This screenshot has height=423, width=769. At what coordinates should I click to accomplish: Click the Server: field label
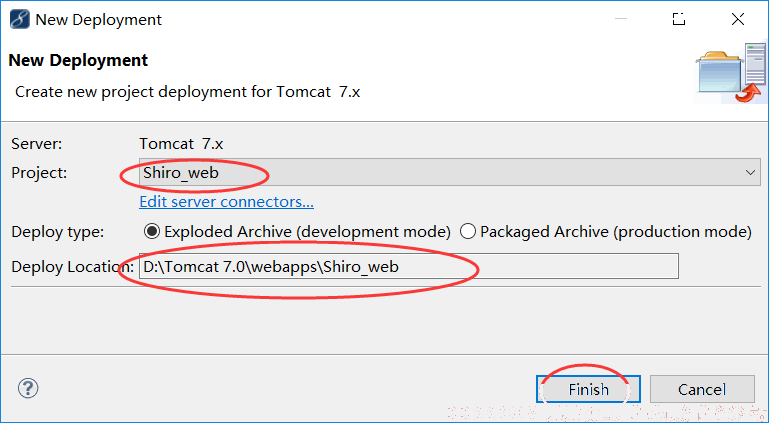pyautogui.click(x=37, y=144)
